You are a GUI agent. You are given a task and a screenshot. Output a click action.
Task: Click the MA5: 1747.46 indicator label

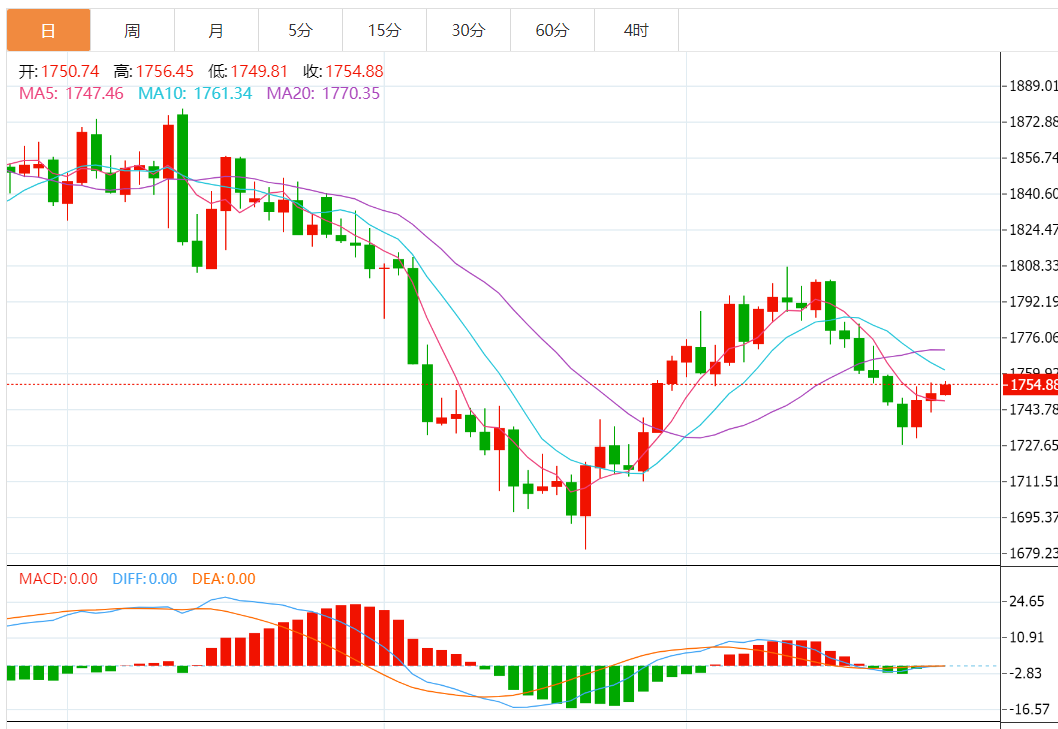(x=72, y=93)
